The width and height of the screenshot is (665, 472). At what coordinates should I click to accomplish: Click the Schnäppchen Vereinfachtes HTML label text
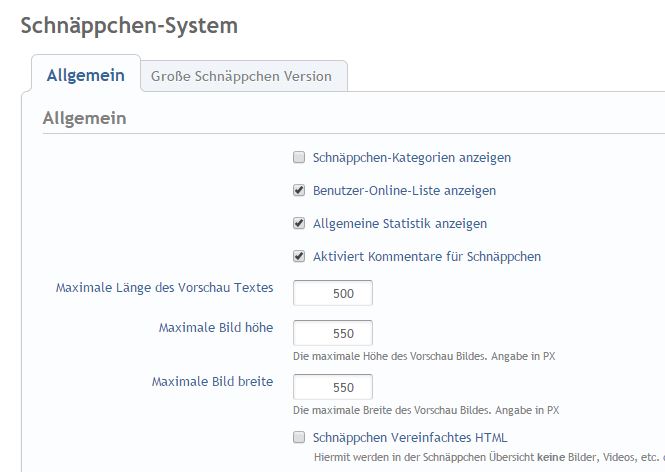click(x=410, y=437)
